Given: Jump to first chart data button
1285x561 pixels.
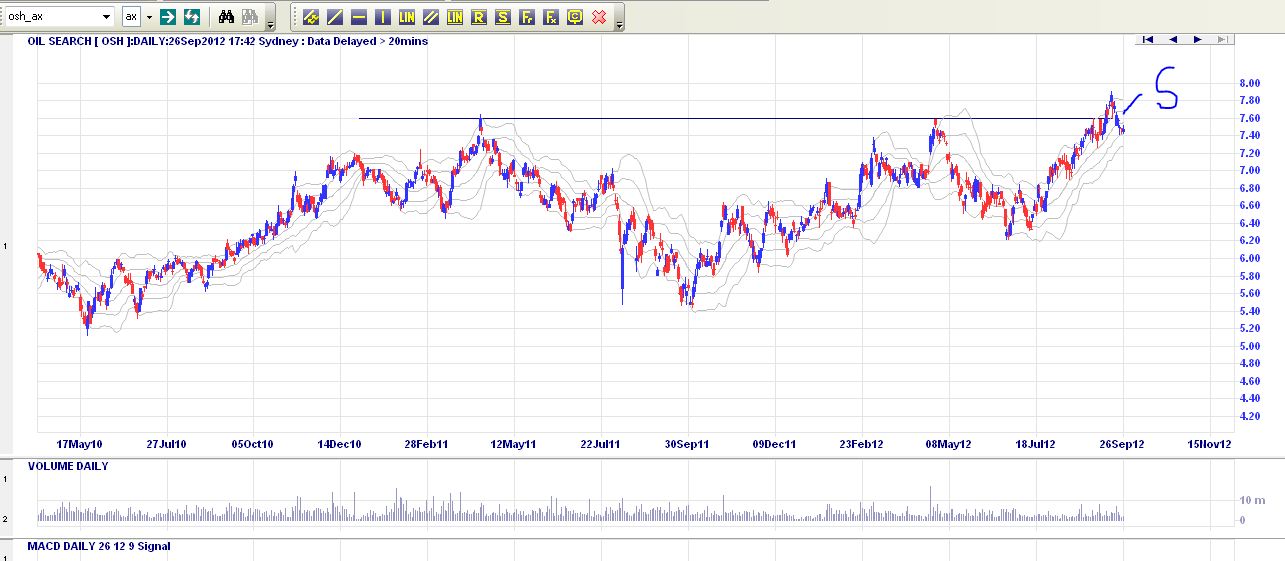Looking at the screenshot, I should click(x=1148, y=40).
